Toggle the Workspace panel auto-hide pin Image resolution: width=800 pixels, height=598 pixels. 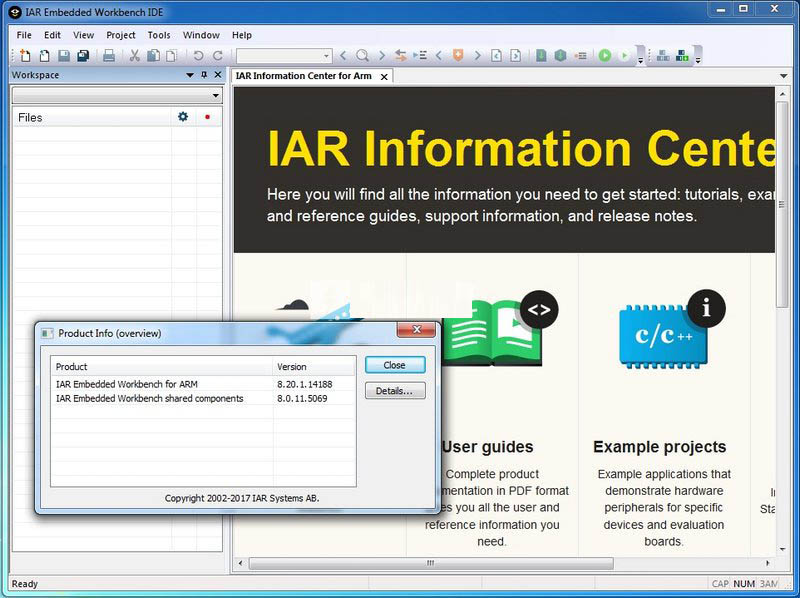pos(204,75)
